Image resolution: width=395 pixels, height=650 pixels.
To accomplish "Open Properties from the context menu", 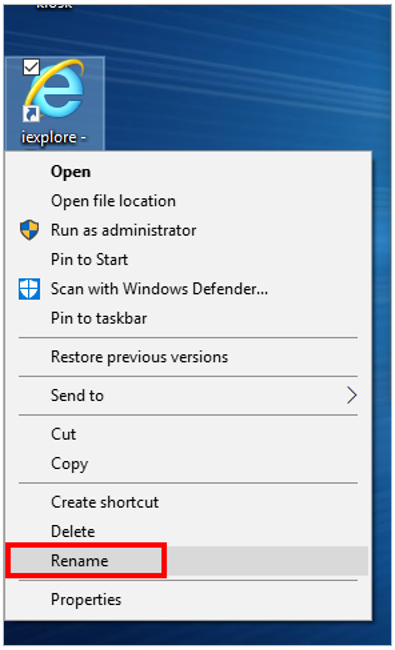I will coord(86,599).
